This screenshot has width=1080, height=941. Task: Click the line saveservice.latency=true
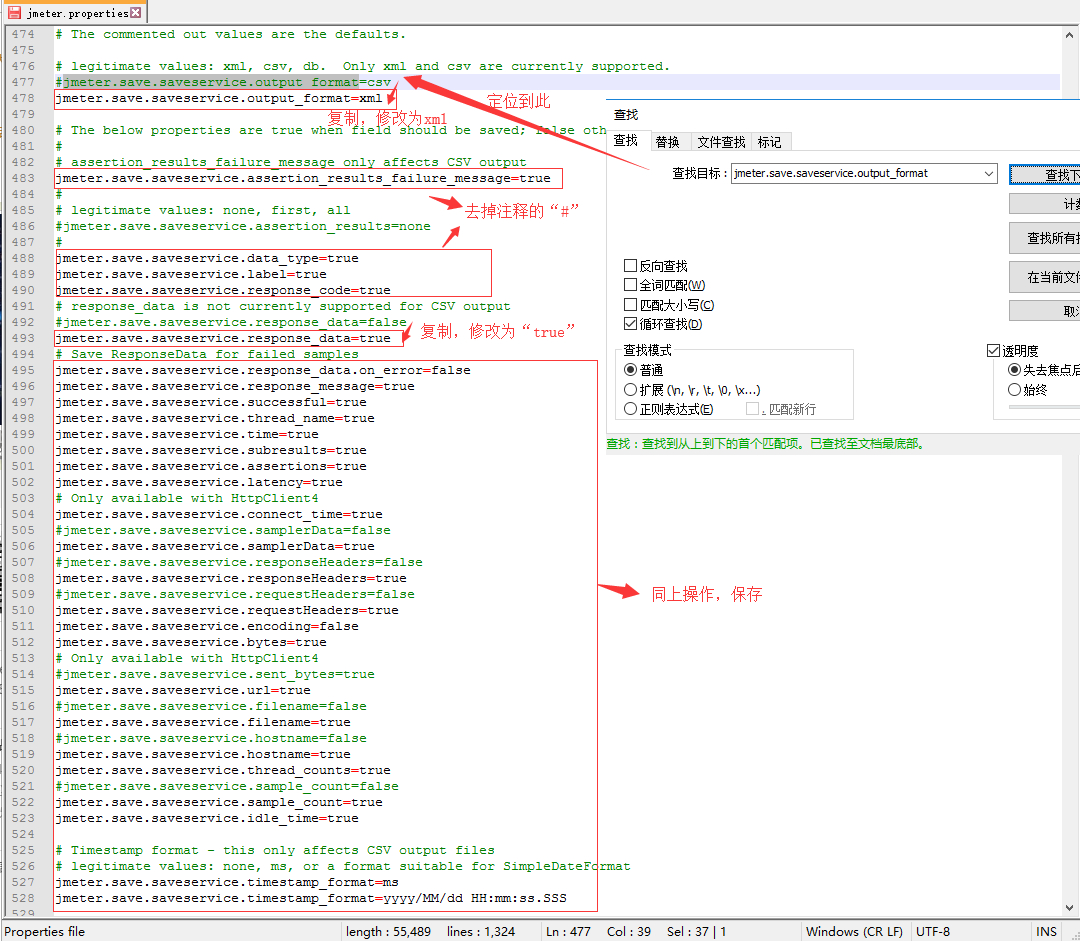[x=199, y=482]
